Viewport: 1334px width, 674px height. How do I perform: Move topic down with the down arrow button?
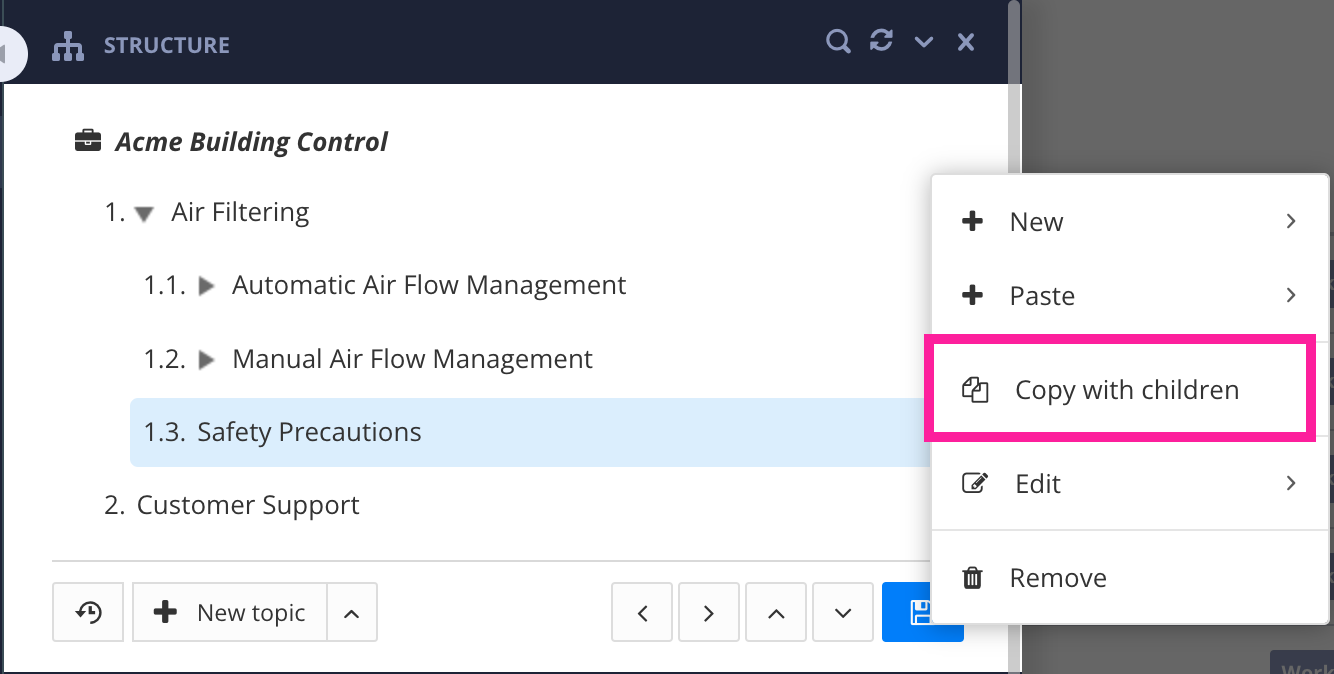pyautogui.click(x=843, y=612)
